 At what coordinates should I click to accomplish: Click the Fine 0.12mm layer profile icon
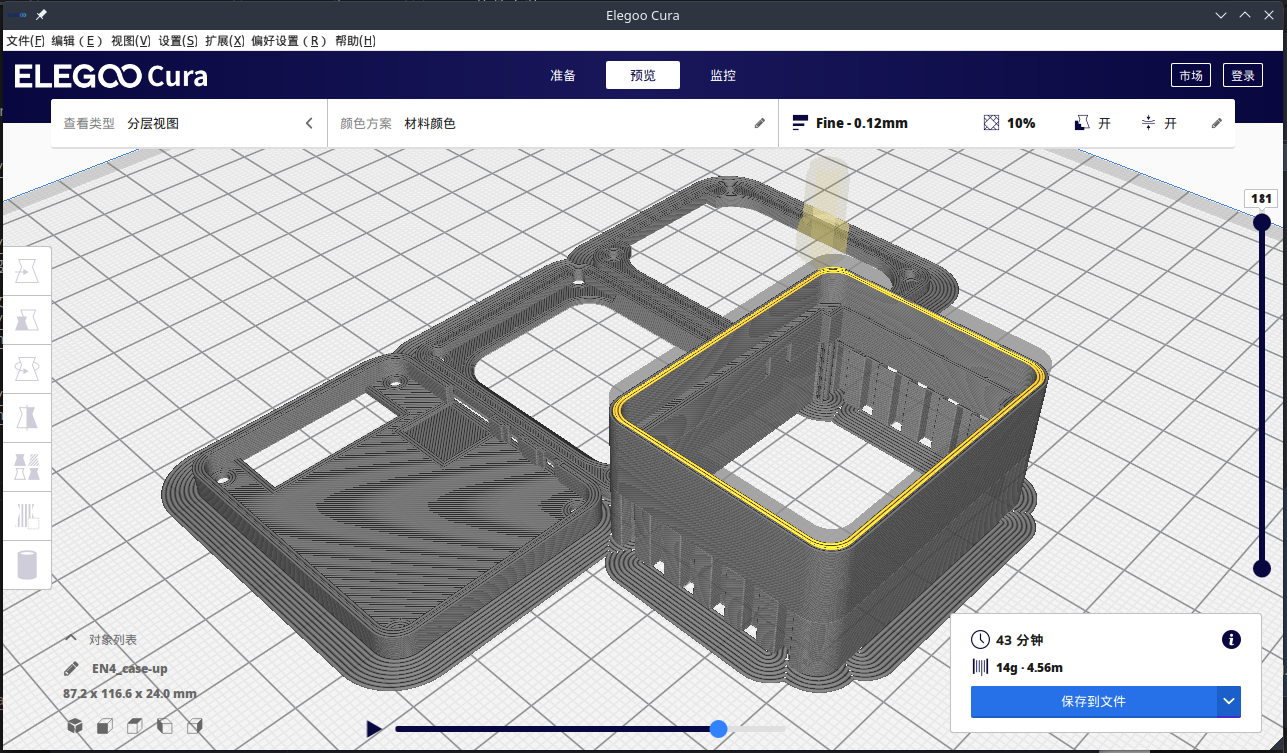point(800,123)
